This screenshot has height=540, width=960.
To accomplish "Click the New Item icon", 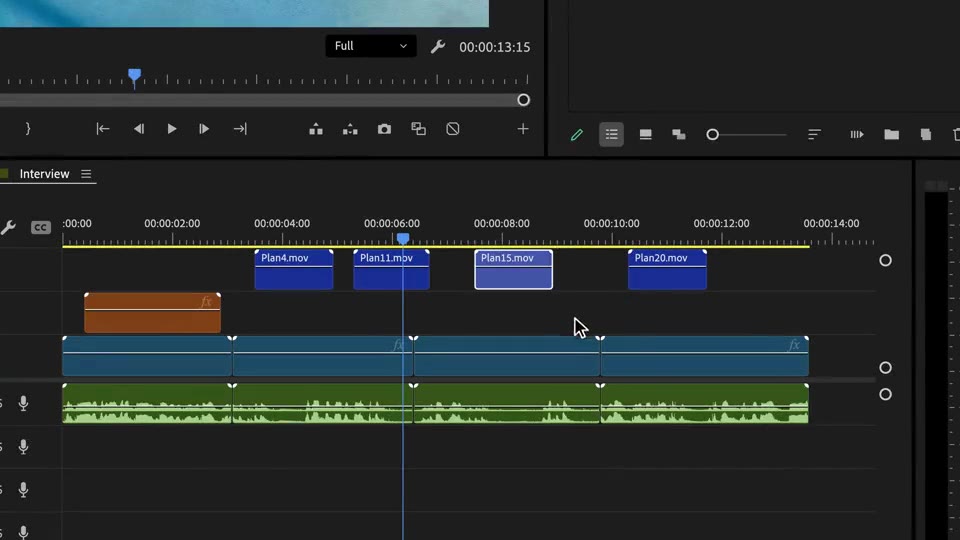I will [x=926, y=135].
